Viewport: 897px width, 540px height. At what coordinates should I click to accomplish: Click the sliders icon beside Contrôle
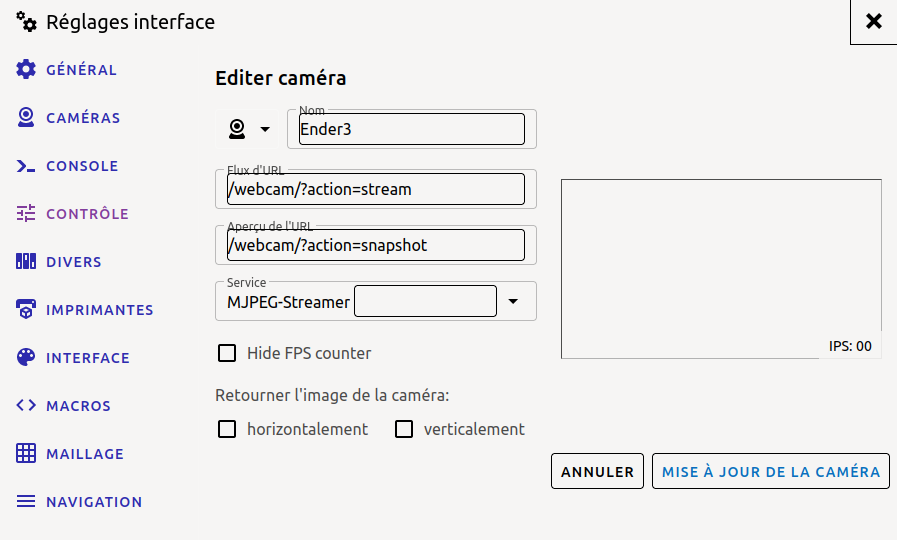[26, 214]
